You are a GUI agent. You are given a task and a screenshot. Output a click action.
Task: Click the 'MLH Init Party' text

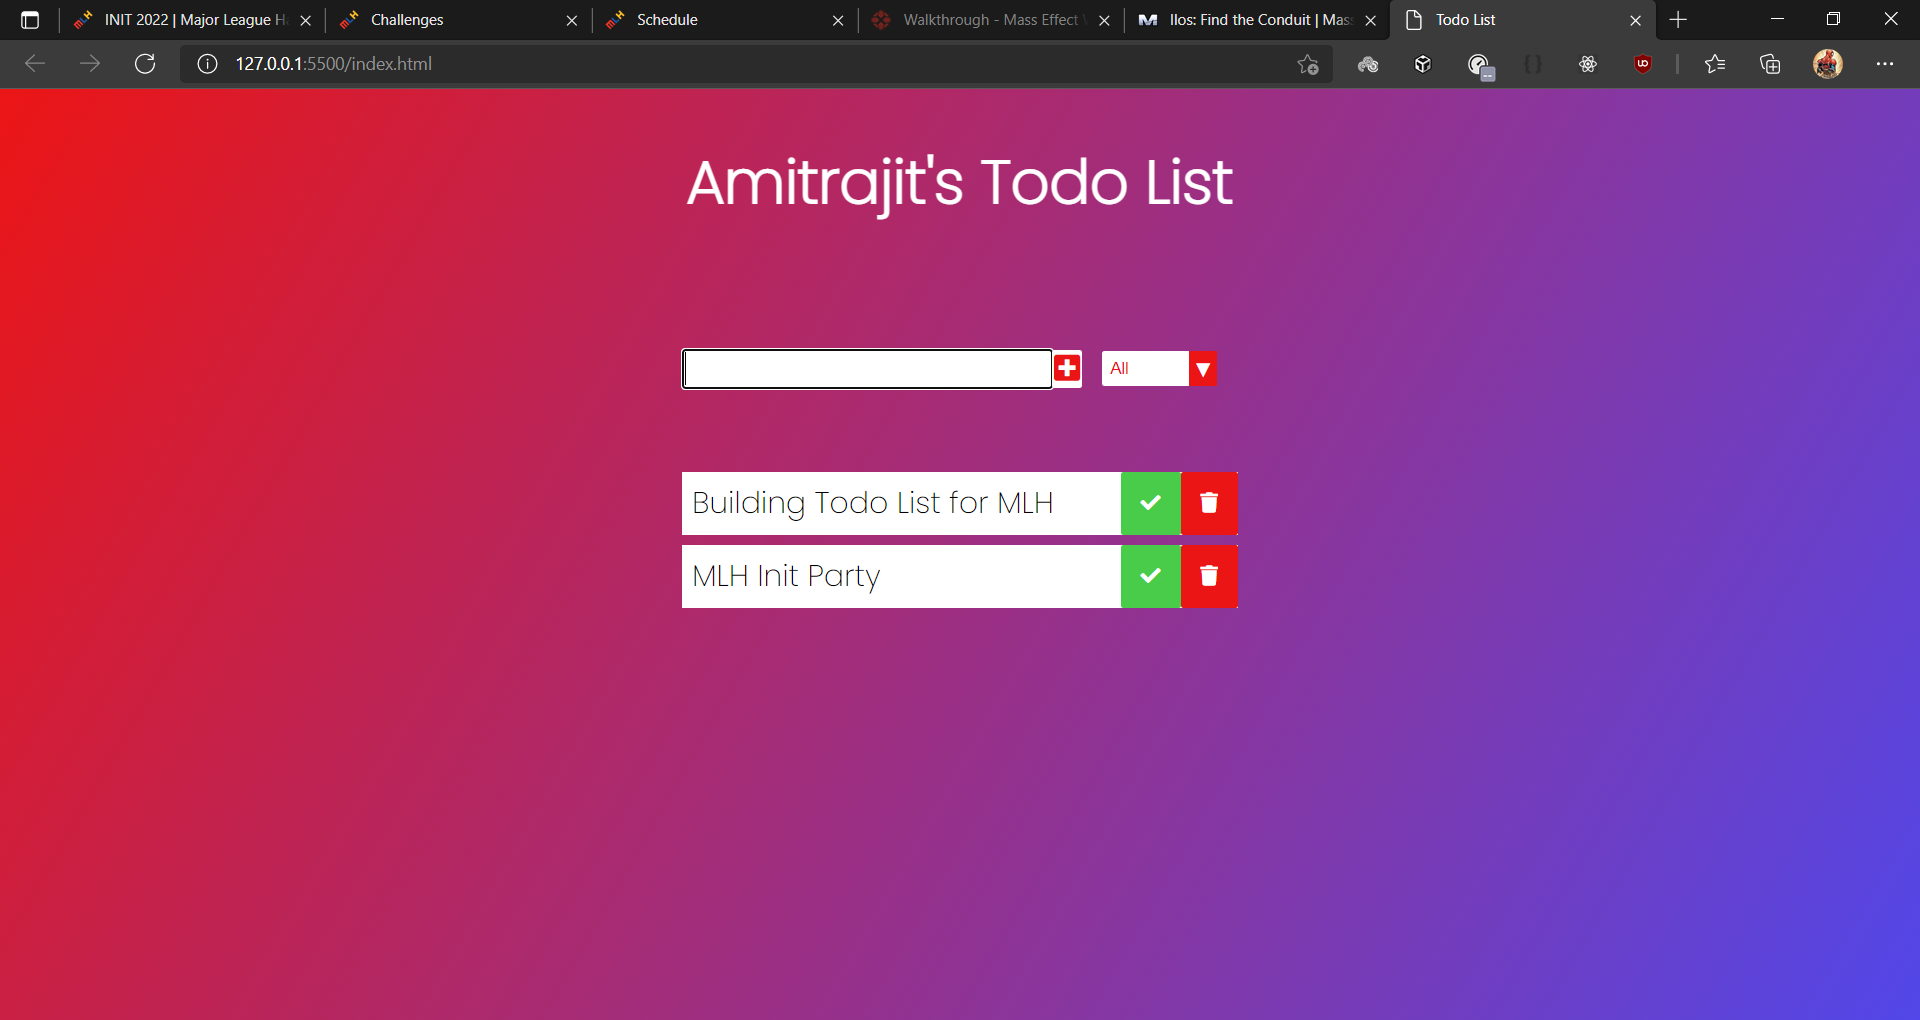tap(786, 576)
